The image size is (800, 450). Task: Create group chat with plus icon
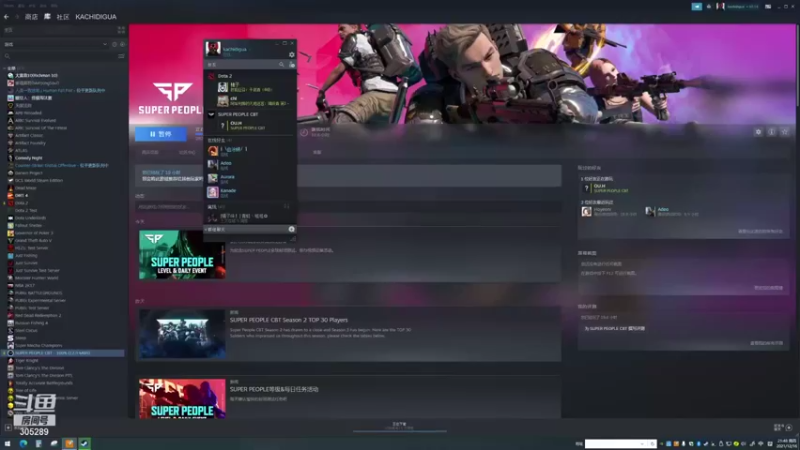(x=291, y=229)
